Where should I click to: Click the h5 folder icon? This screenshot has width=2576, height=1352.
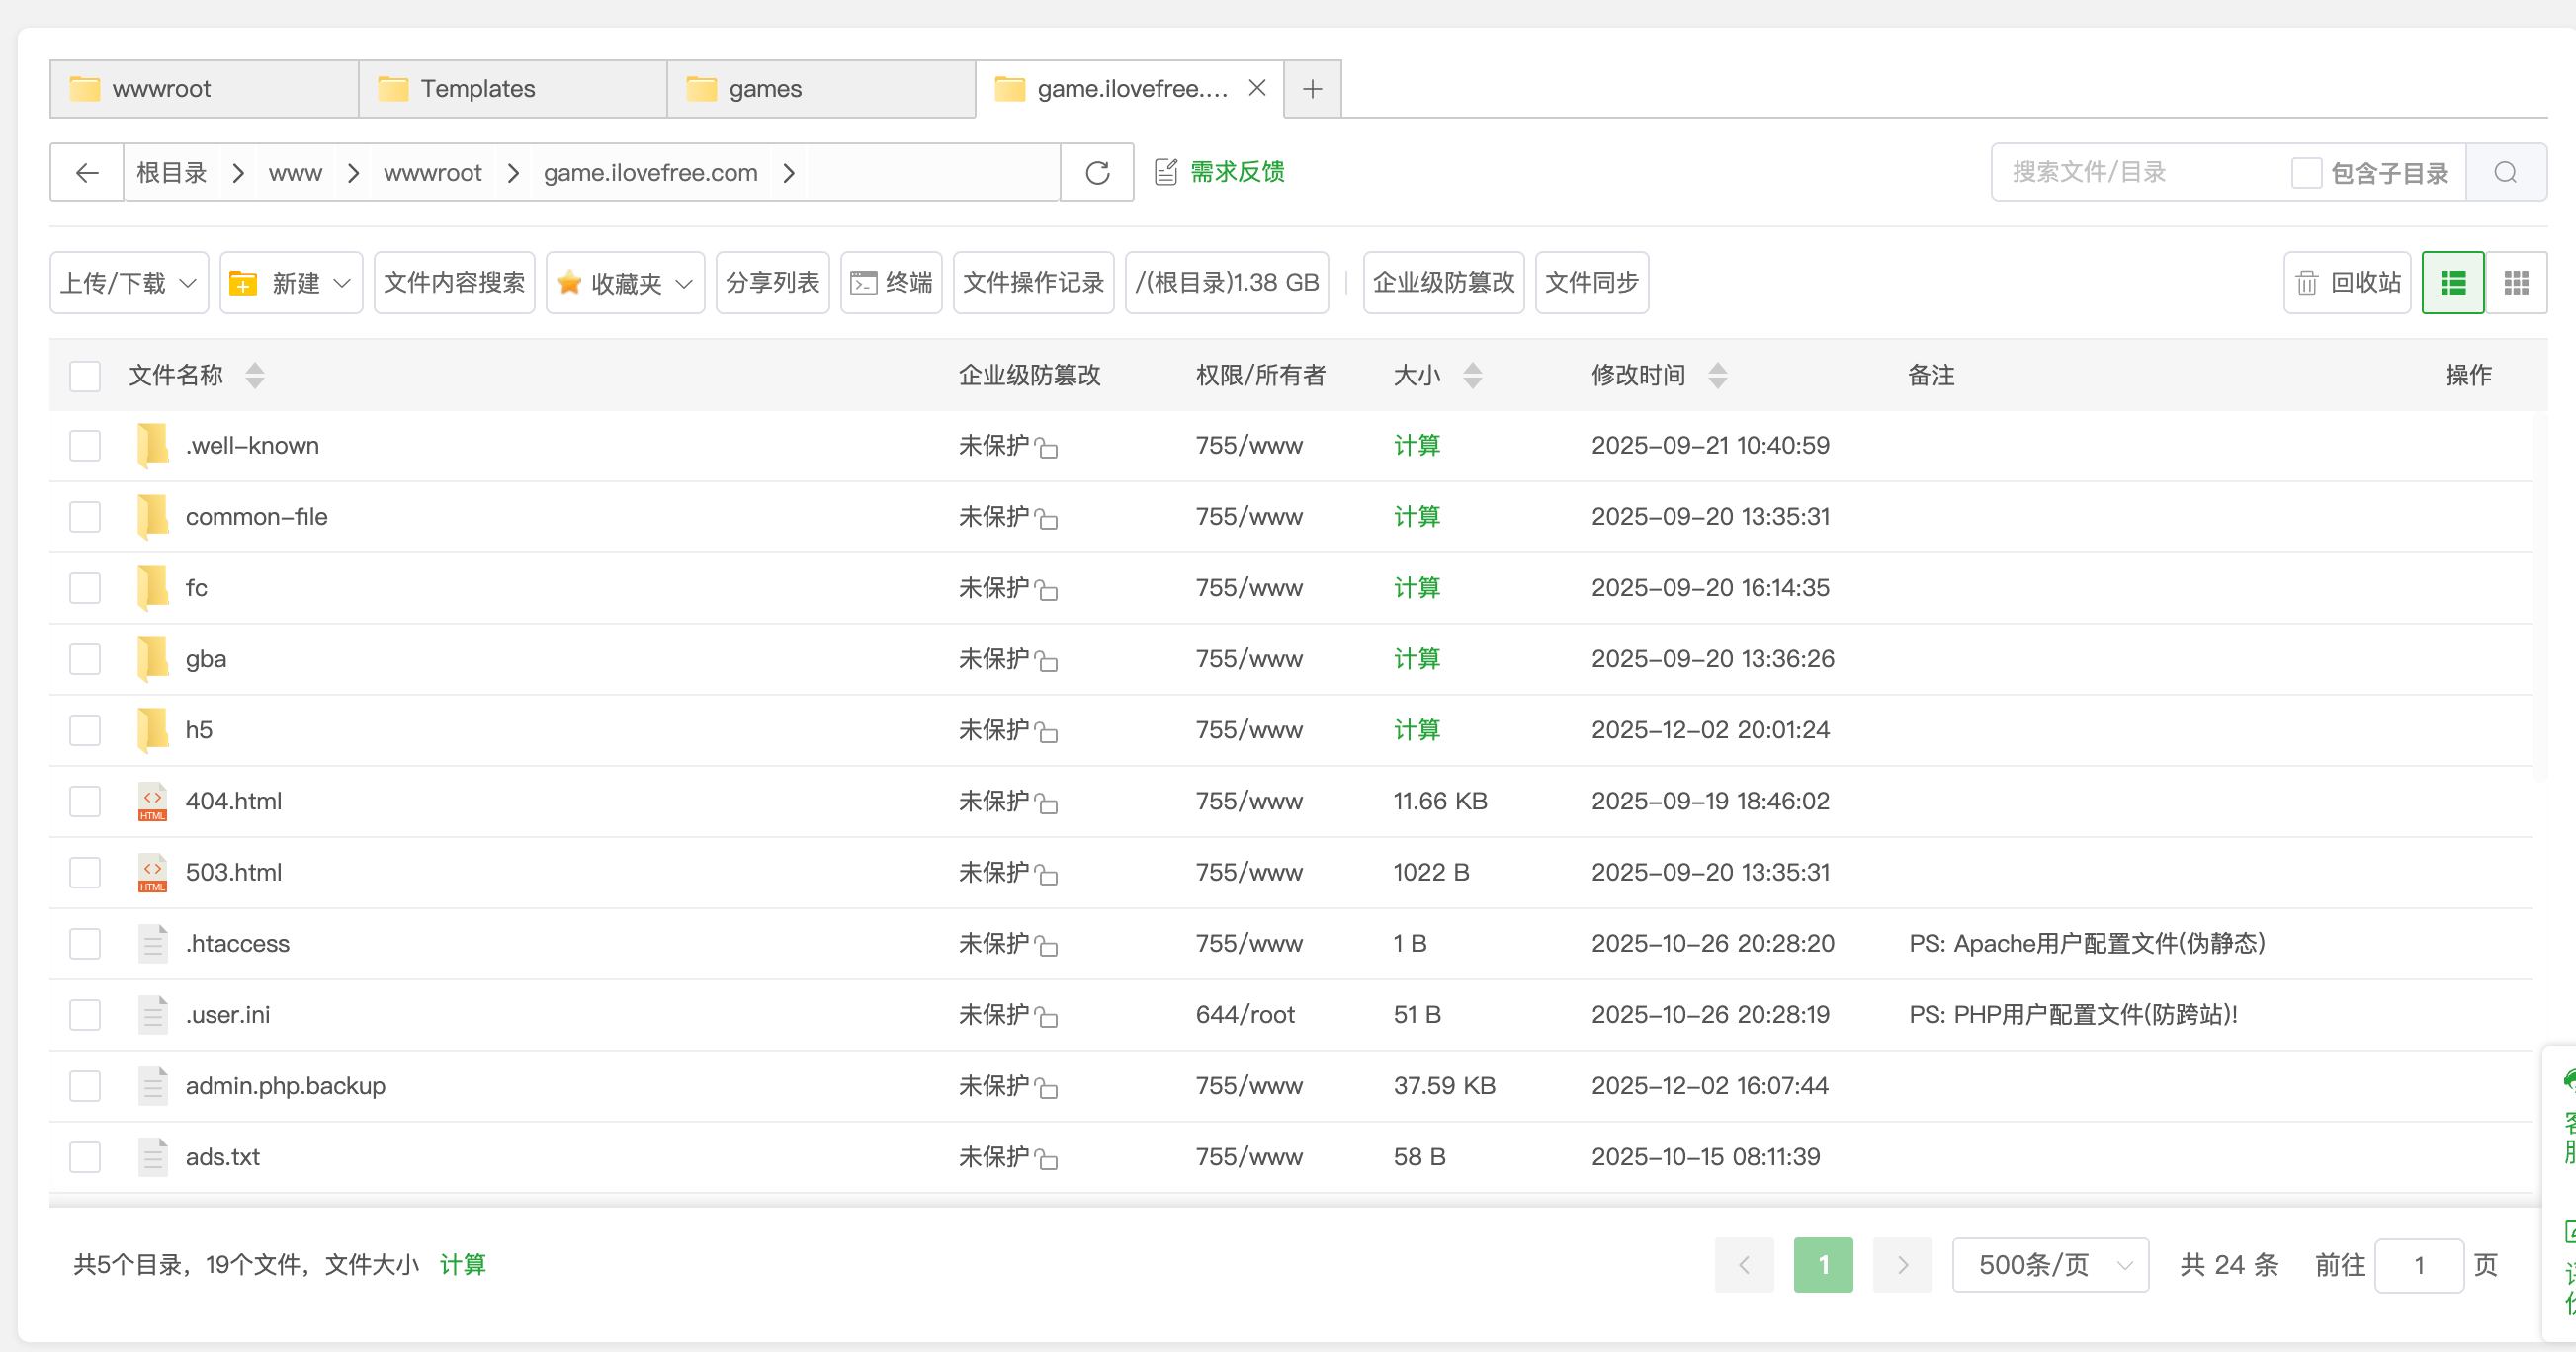click(152, 730)
